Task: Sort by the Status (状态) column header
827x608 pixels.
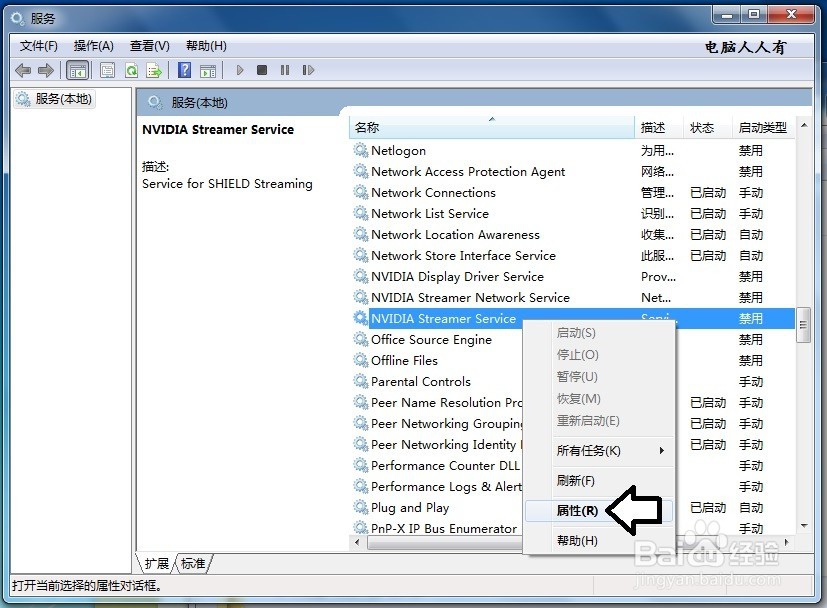Action: (x=707, y=128)
